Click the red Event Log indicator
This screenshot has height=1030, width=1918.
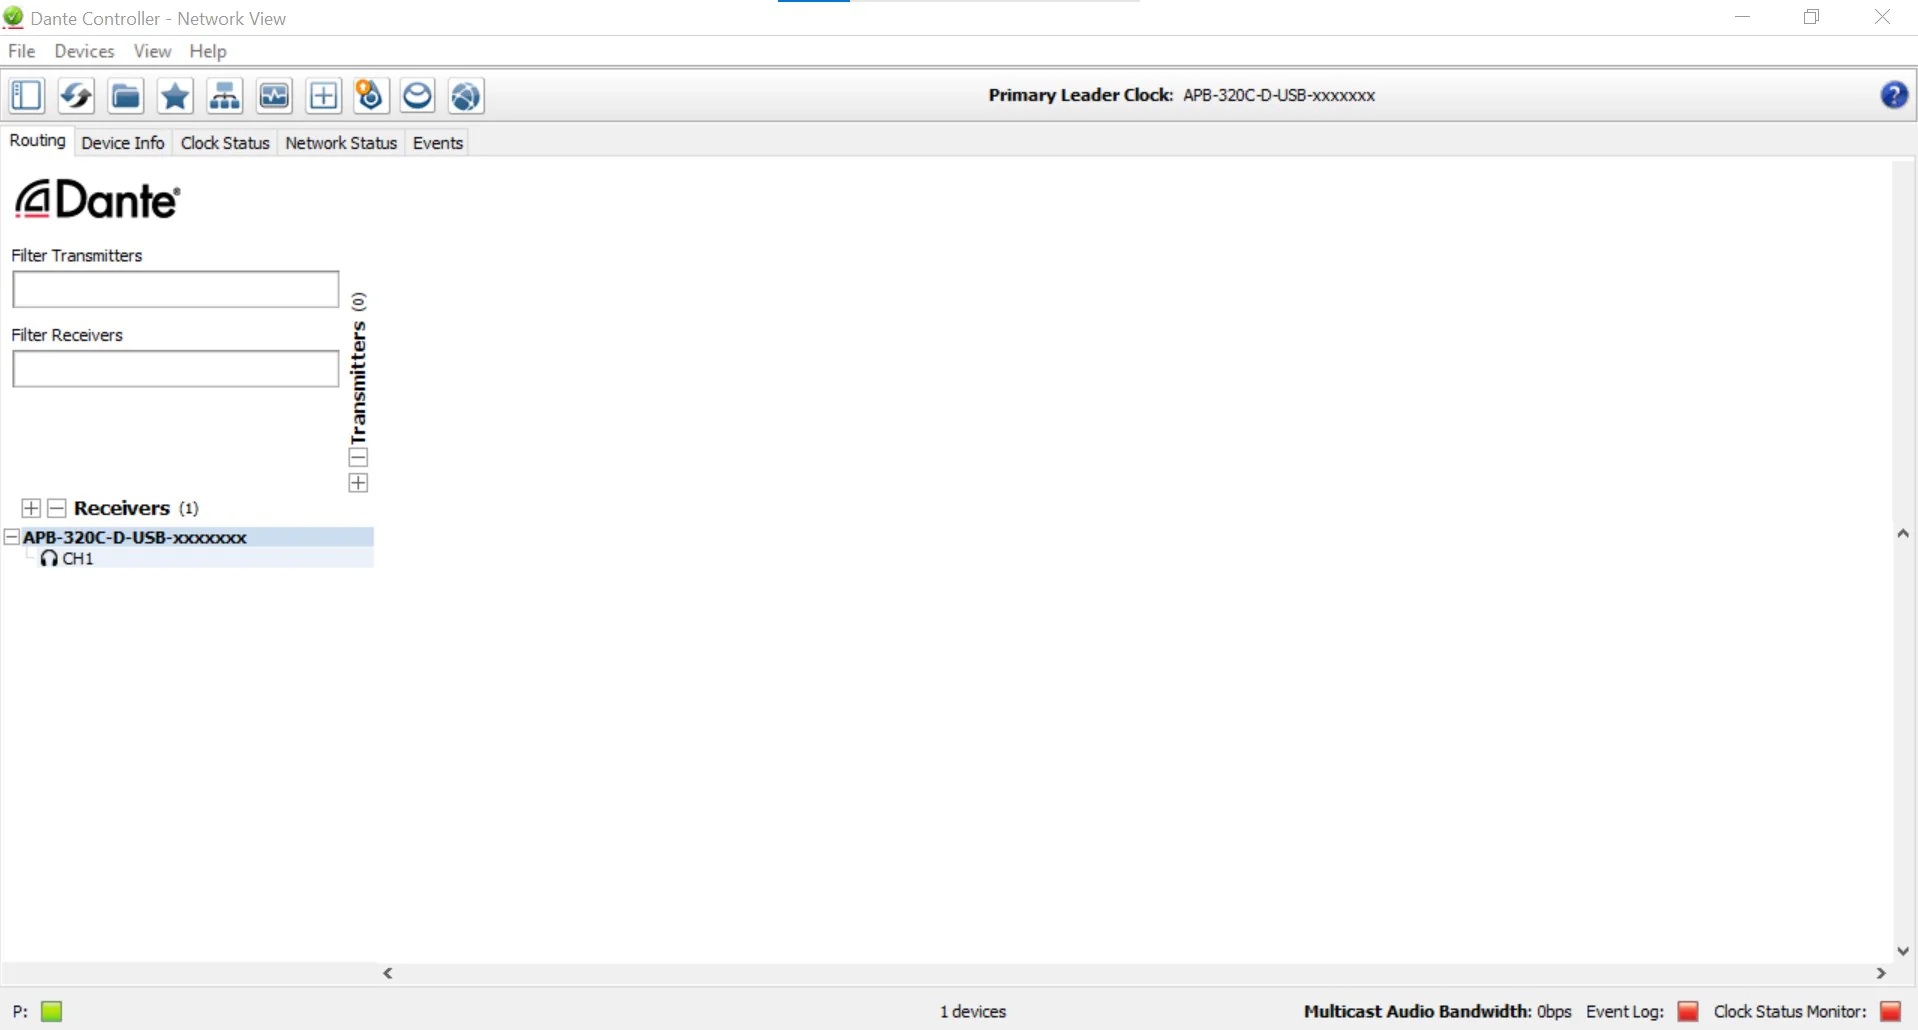(1688, 1011)
